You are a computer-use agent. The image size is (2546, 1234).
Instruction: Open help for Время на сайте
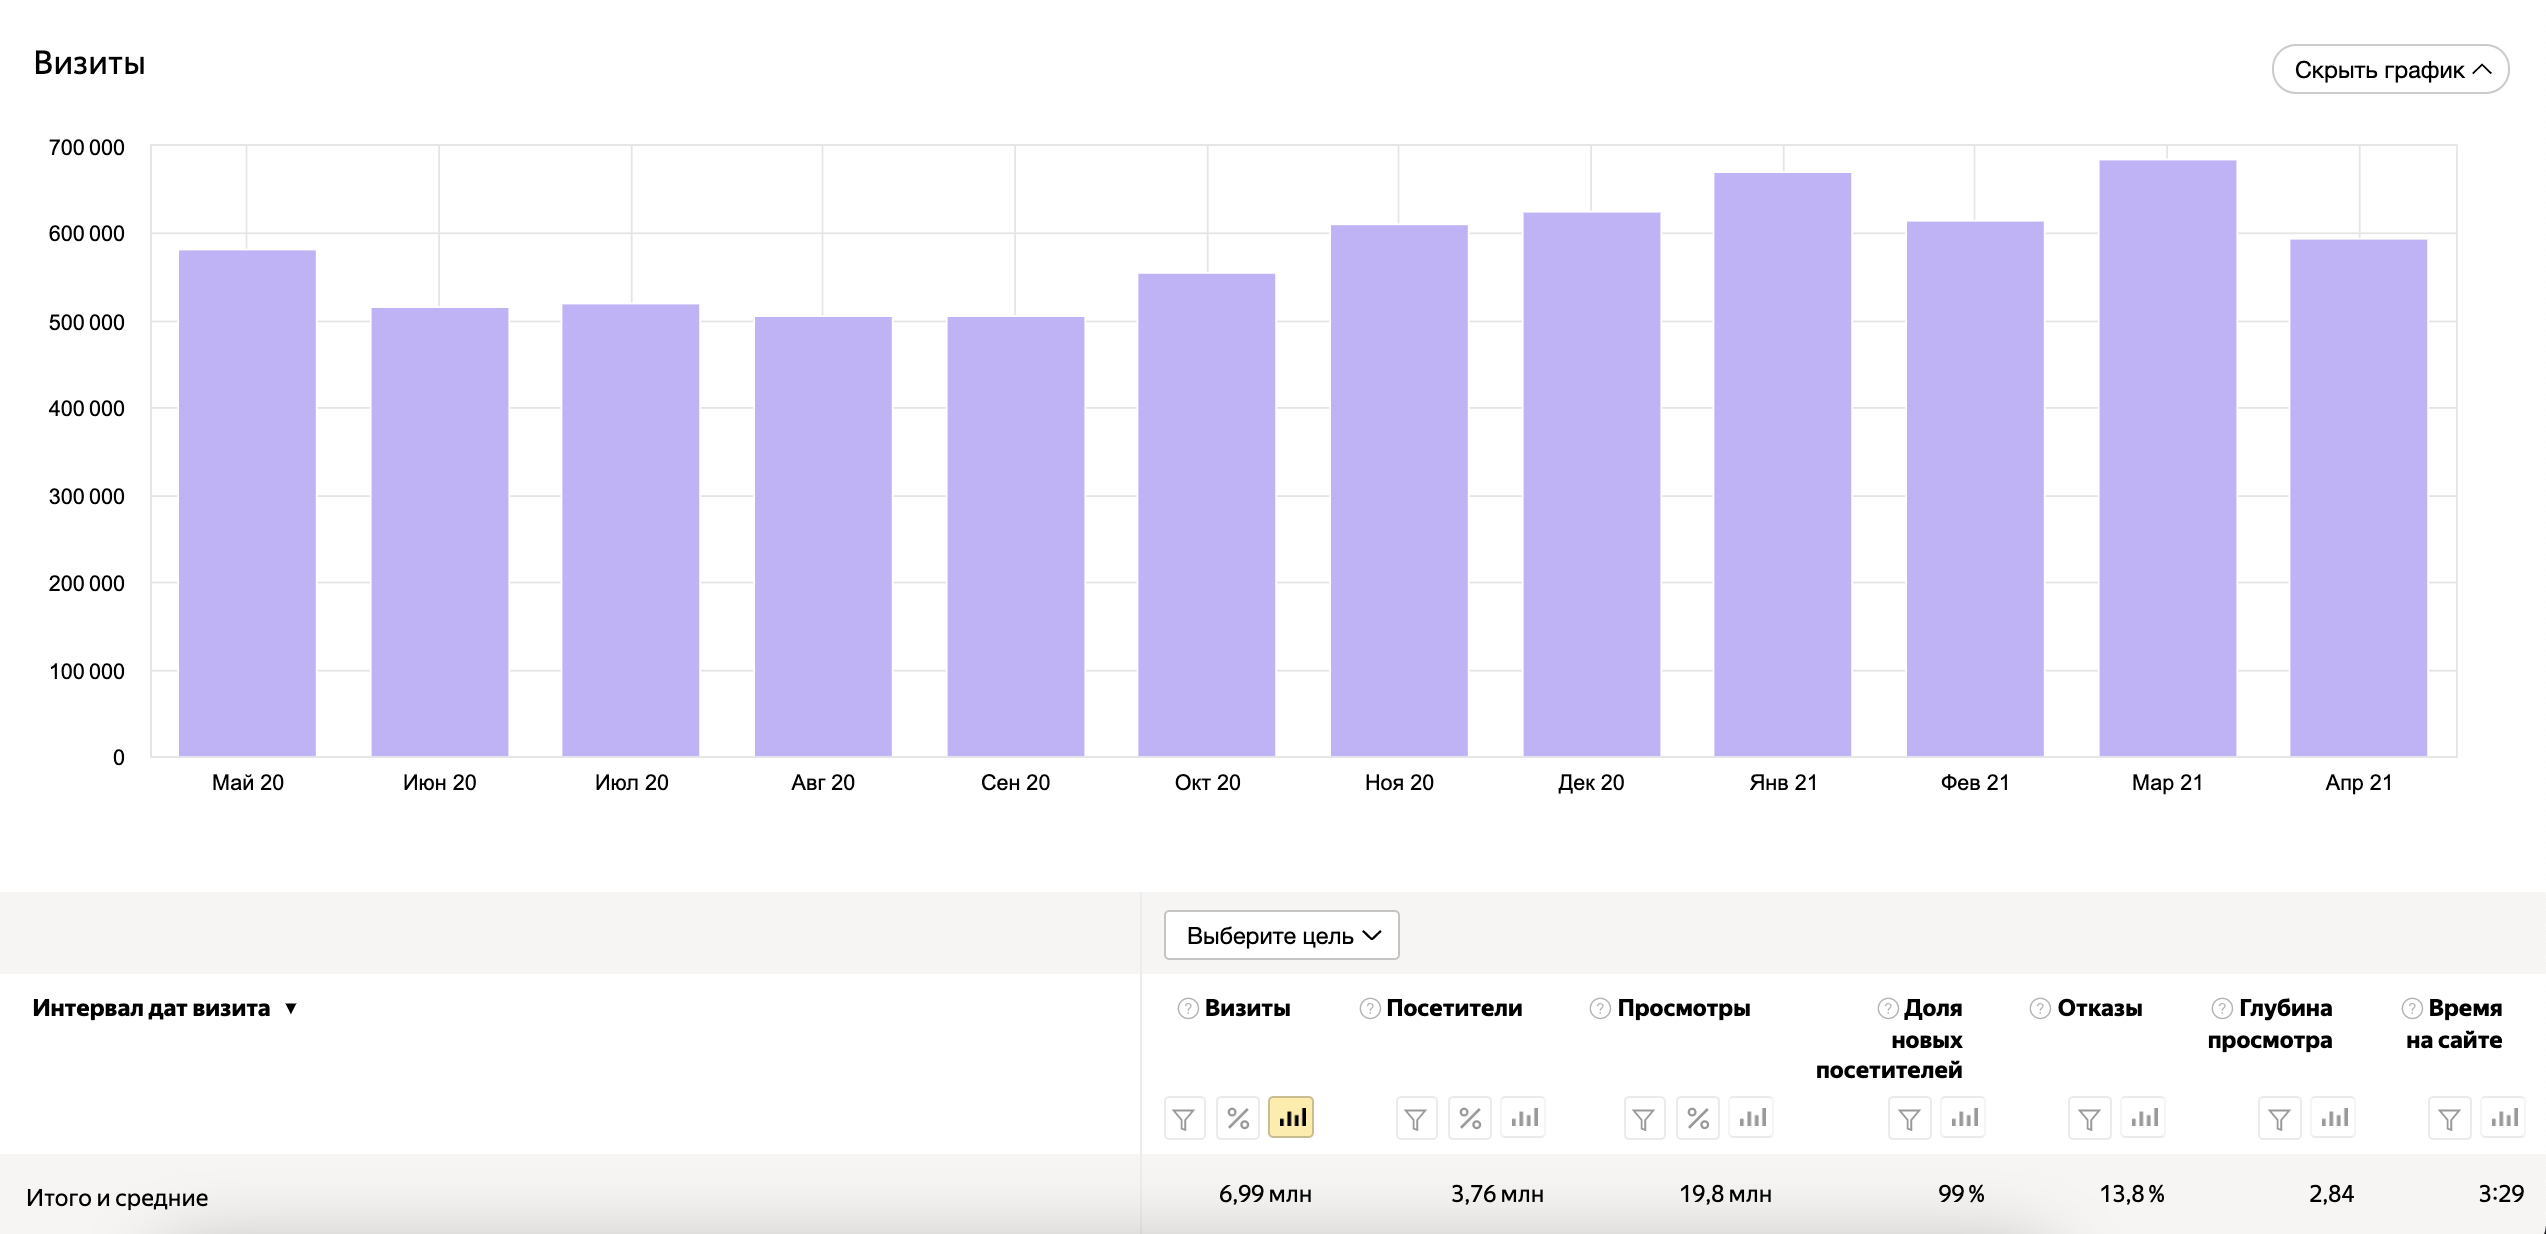coord(2412,1008)
